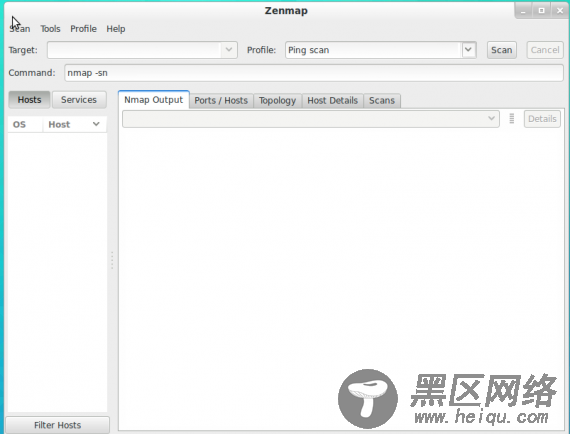This screenshot has height=434, width=570.
Task: Select the Services view toggle
Action: tap(79, 100)
